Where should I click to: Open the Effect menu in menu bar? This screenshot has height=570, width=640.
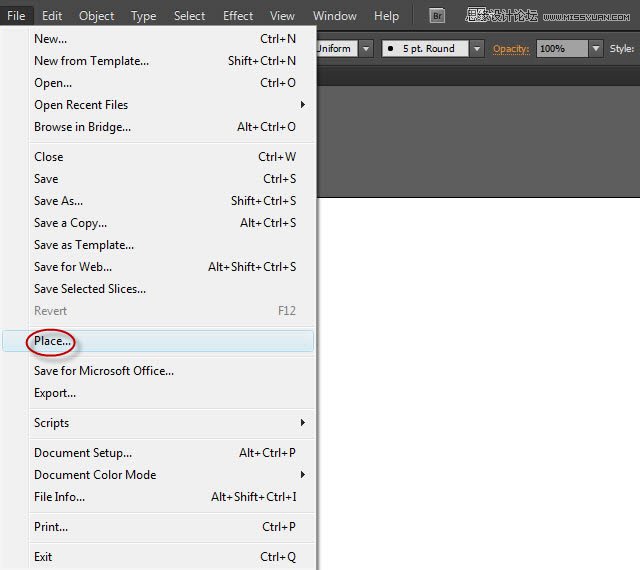(238, 16)
